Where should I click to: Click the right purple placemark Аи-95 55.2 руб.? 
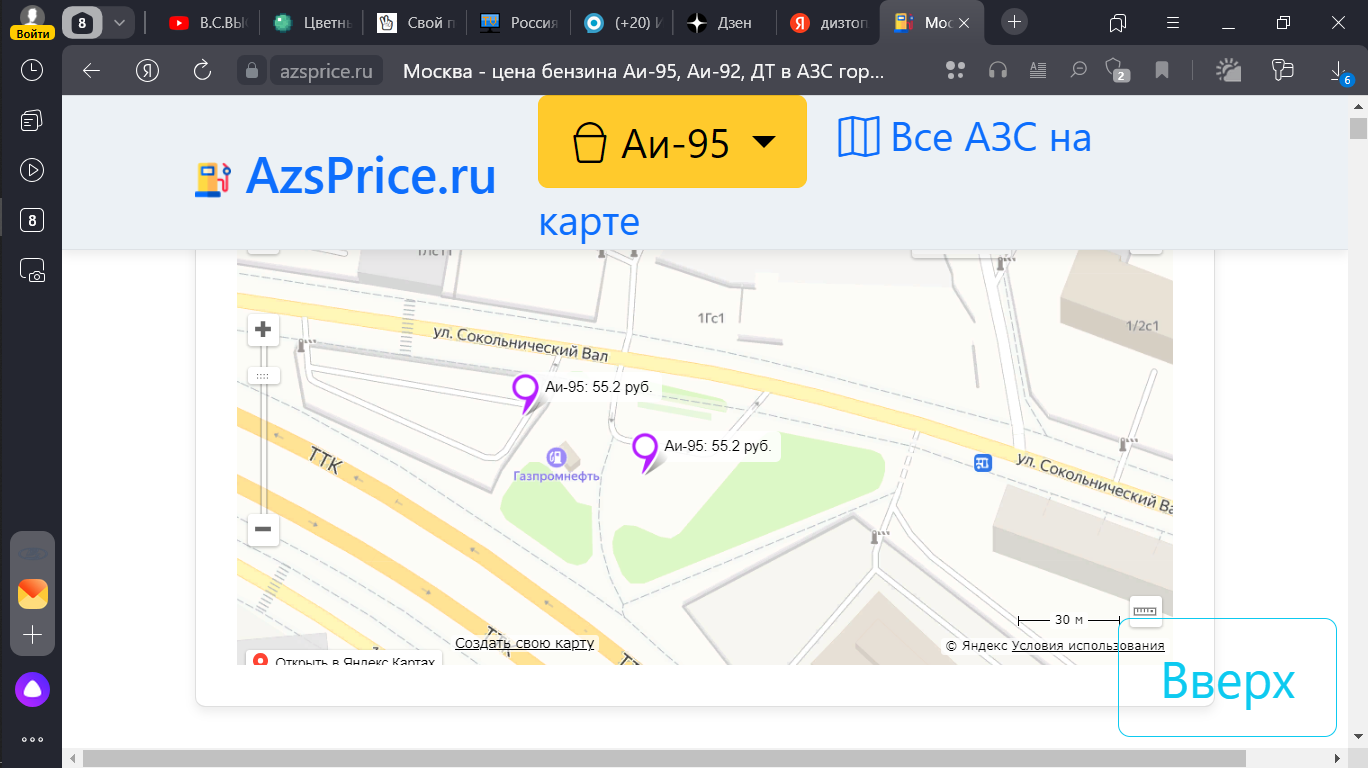645,452
